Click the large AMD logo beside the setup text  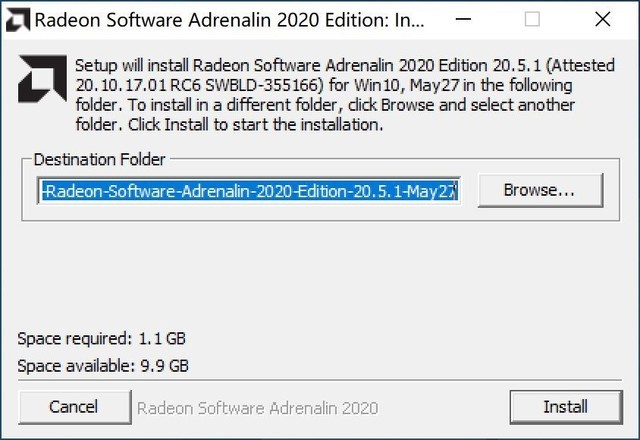[x=42, y=79]
